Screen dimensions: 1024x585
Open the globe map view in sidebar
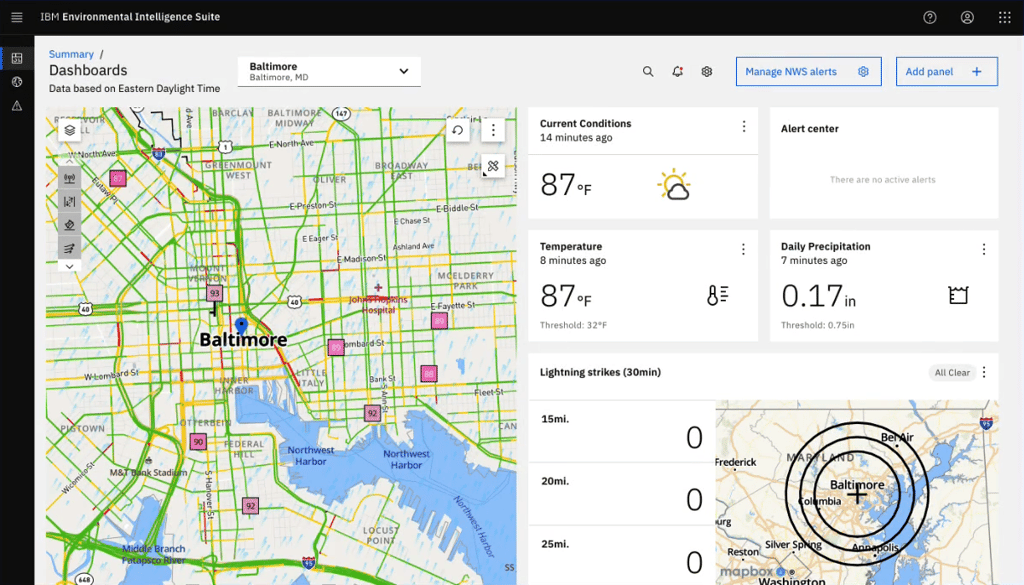pos(17,82)
